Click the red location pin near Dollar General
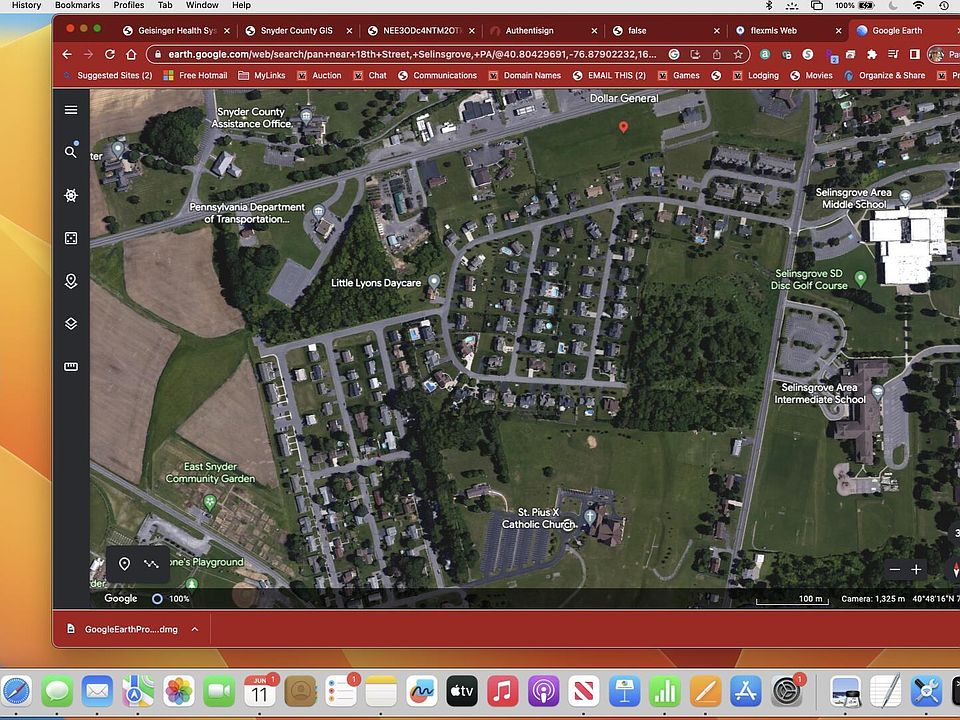The height and width of the screenshot is (720, 960). 624,127
